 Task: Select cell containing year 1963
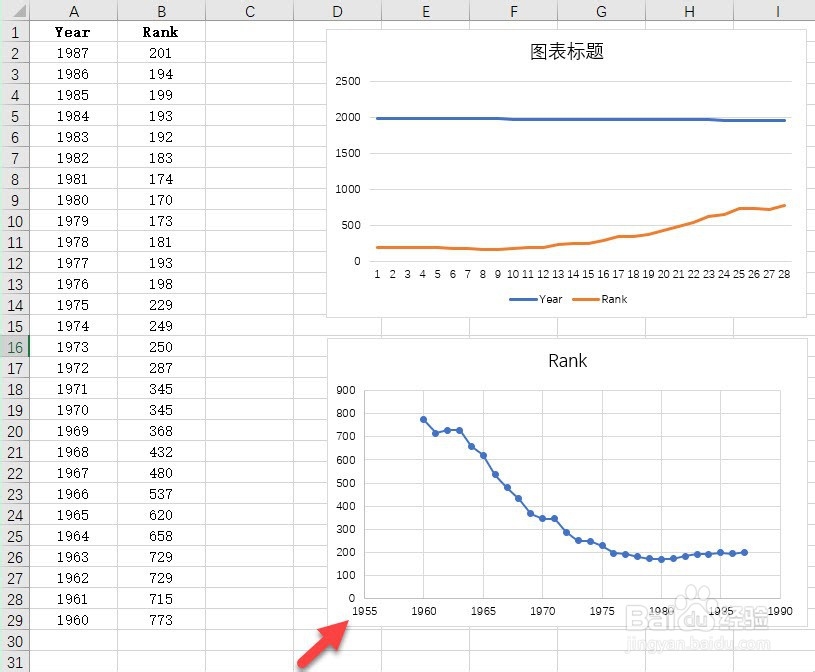73,557
